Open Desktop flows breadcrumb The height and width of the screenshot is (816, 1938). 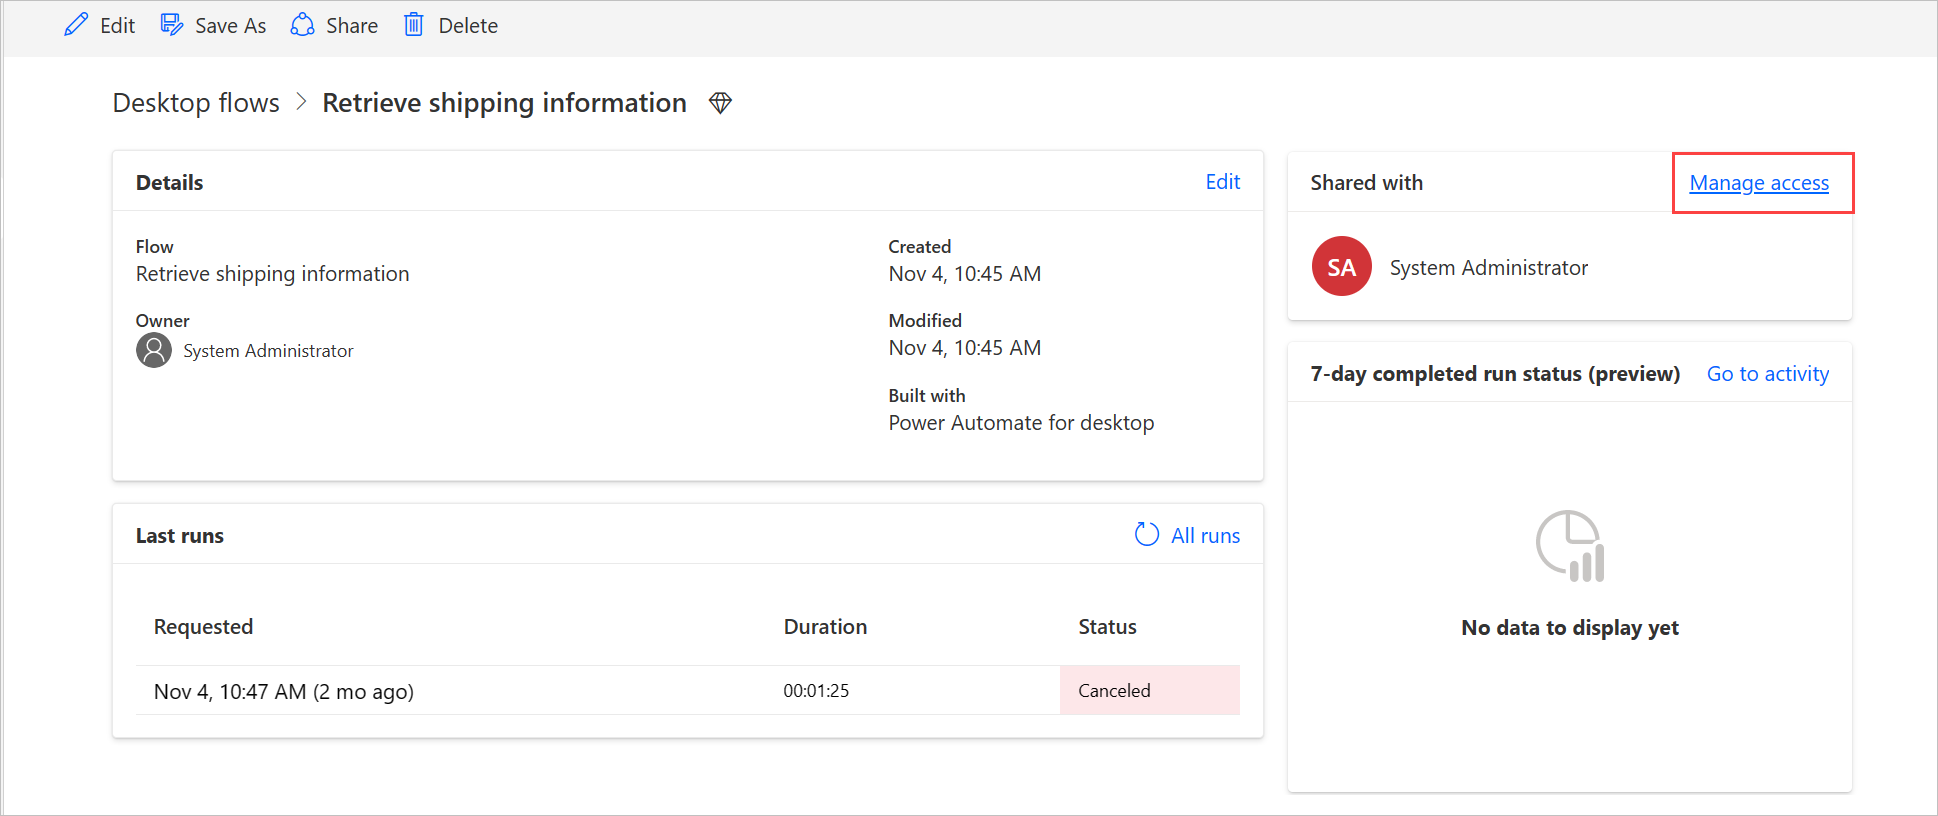(196, 102)
